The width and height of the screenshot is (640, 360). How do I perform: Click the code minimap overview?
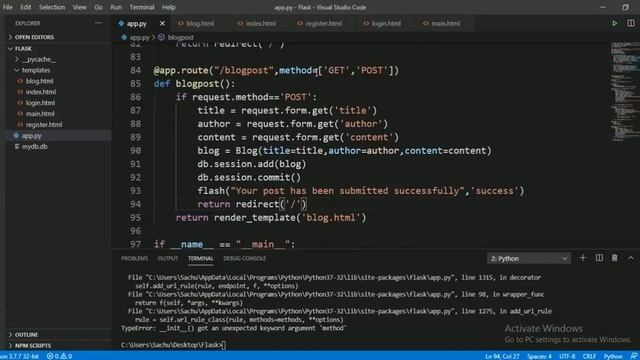[x=624, y=91]
